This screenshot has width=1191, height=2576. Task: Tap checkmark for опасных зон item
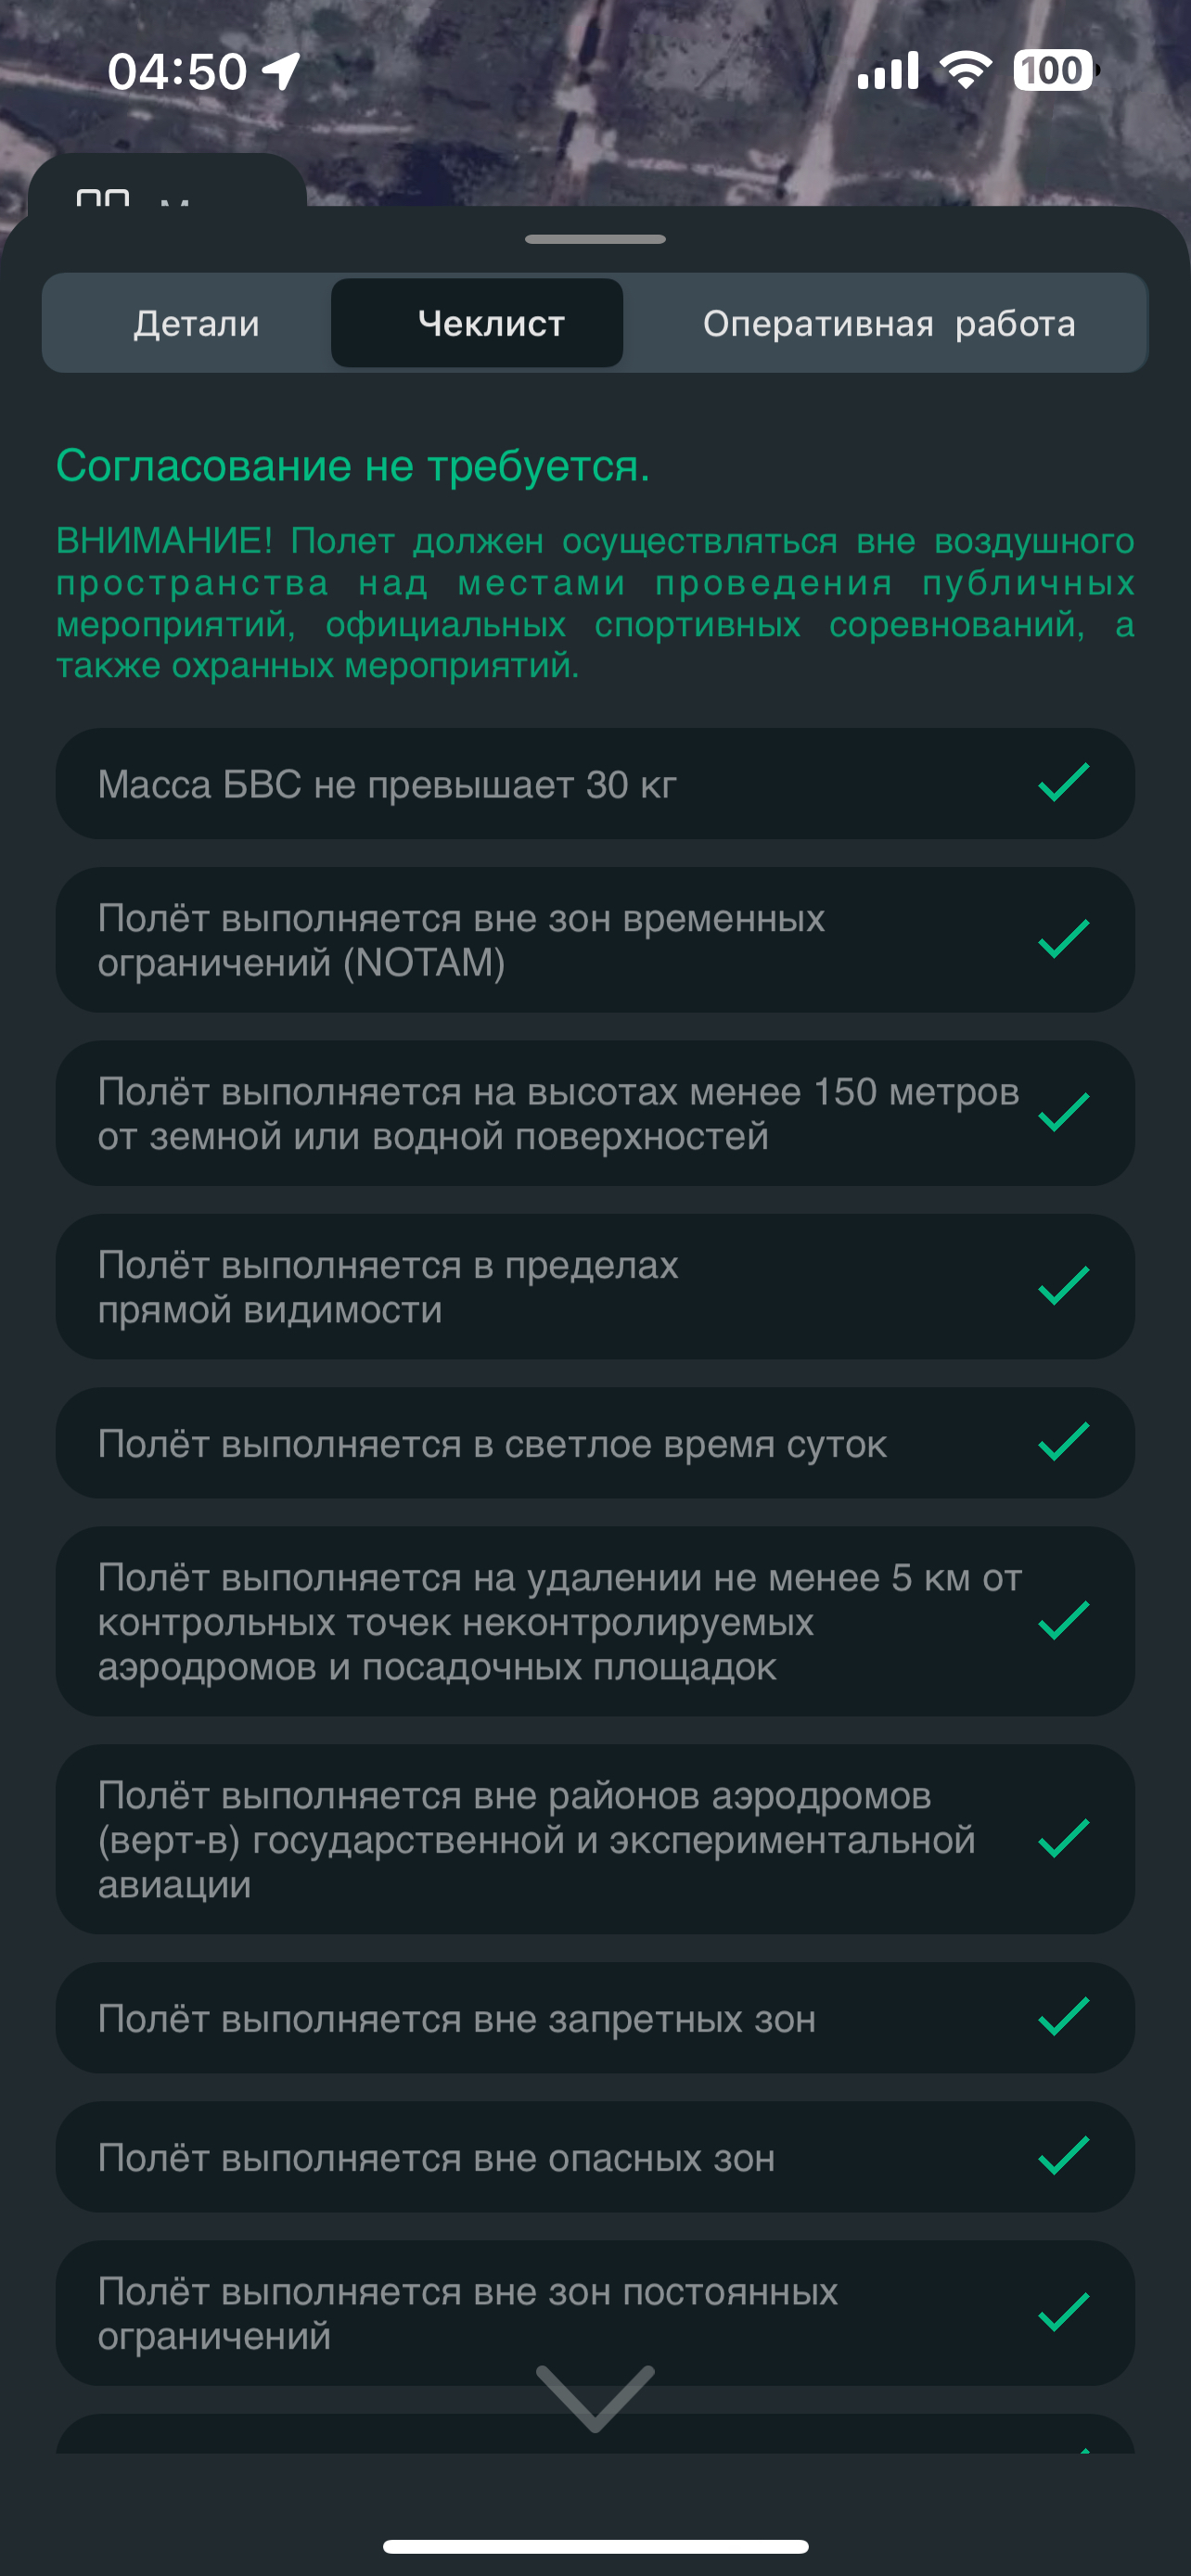point(1063,2156)
